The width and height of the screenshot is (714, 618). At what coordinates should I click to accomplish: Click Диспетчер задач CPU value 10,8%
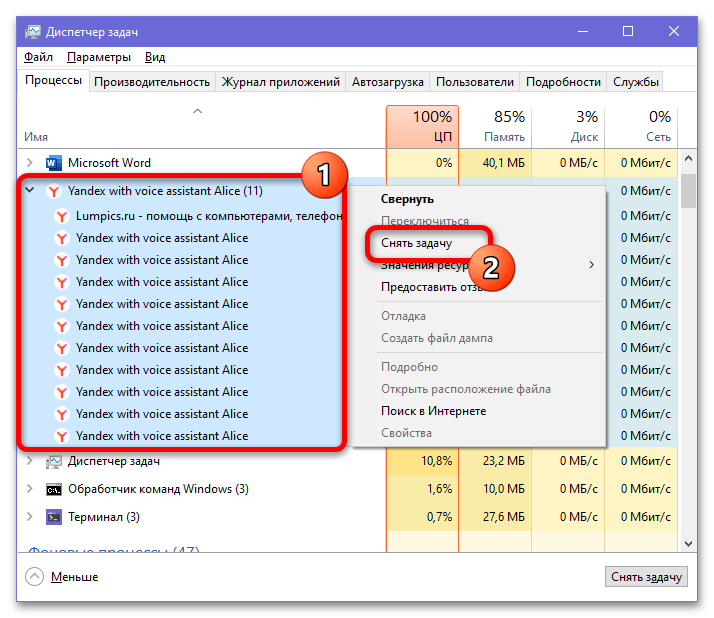(x=436, y=461)
